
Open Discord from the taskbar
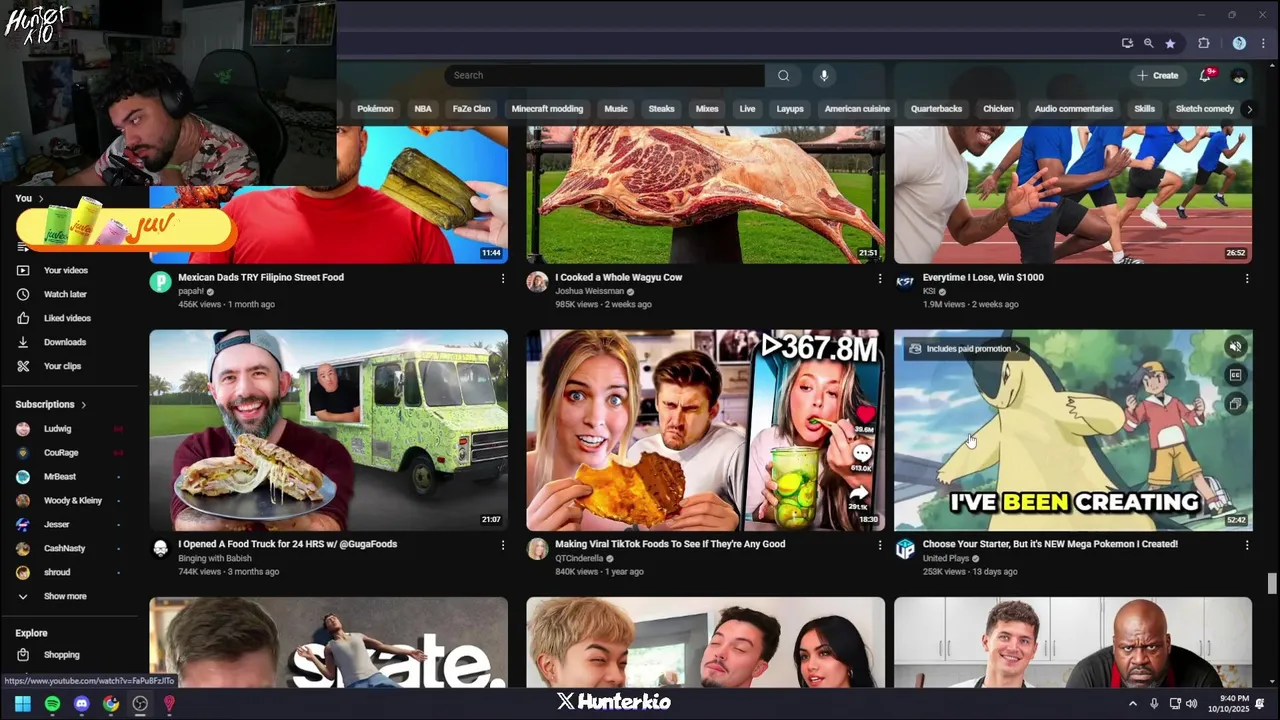81,704
